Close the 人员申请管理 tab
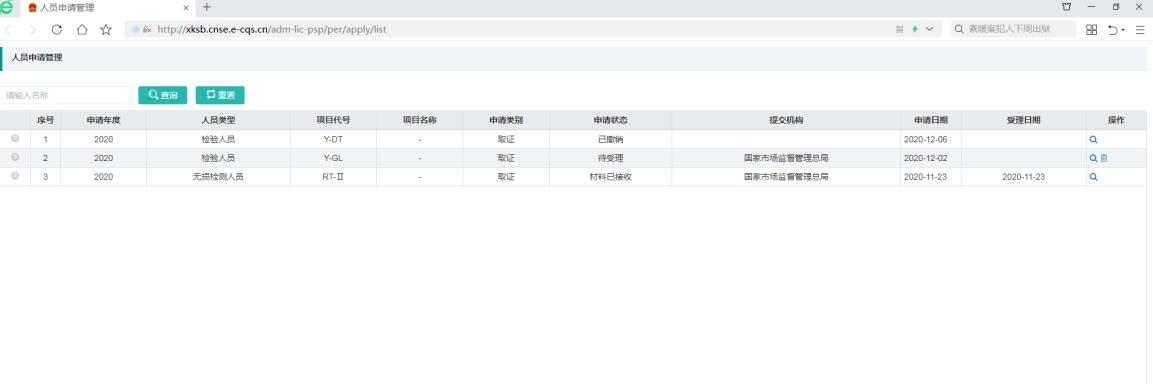This screenshot has width=1153, height=384. coord(186,8)
